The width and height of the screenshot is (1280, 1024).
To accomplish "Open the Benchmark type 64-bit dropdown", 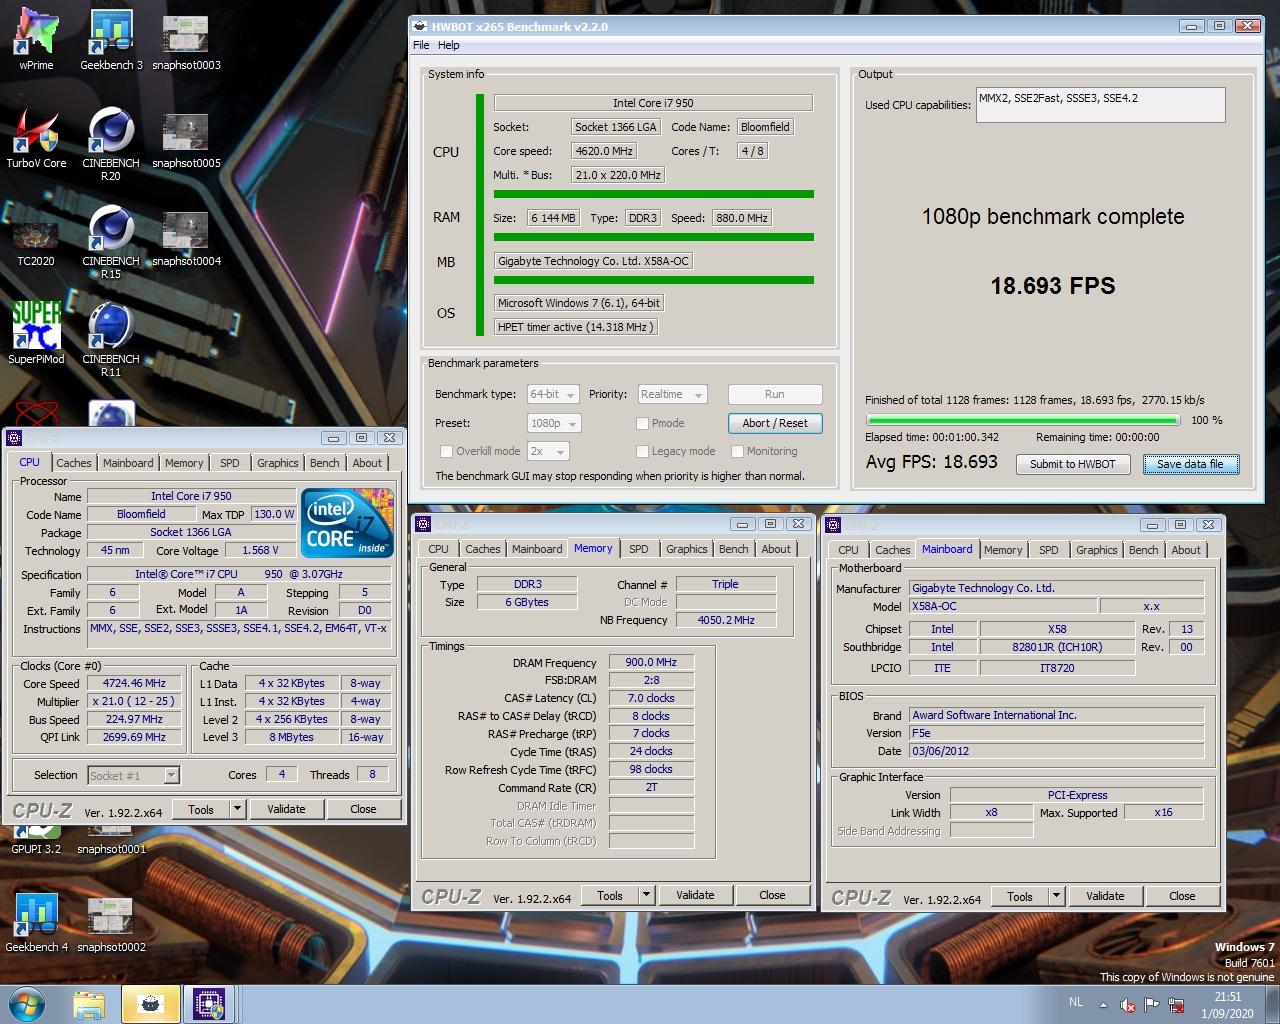I will (553, 394).
